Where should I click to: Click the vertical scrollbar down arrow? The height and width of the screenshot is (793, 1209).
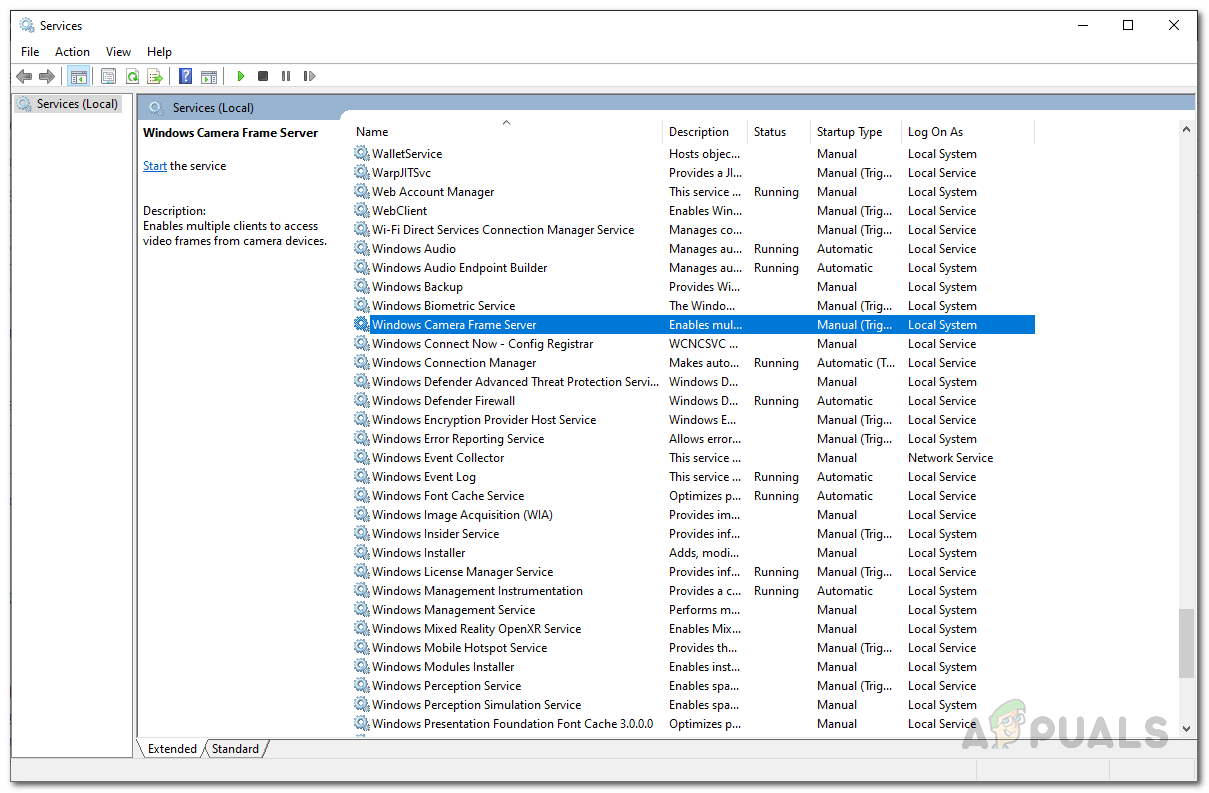[x=1187, y=729]
